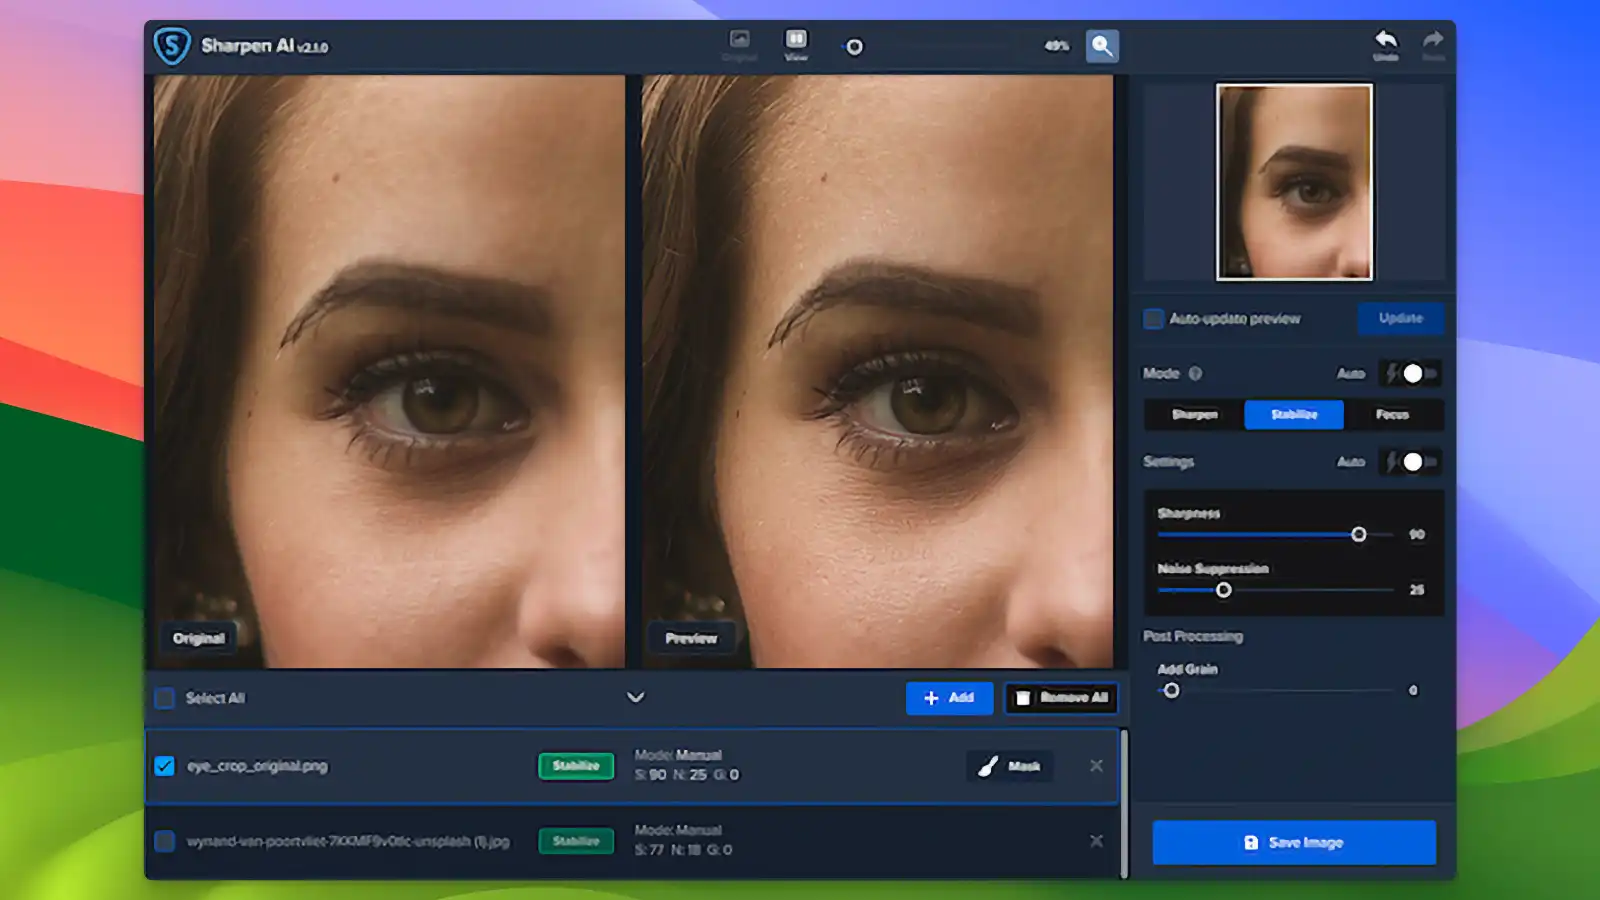1600x900 pixels.
Task: Toggle the Mode Auto switch
Action: tap(1410, 373)
